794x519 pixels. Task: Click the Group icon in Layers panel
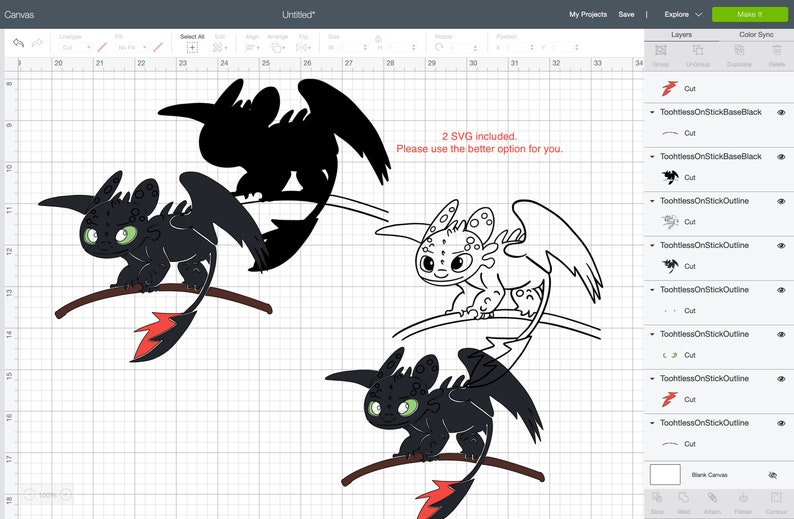(660, 51)
